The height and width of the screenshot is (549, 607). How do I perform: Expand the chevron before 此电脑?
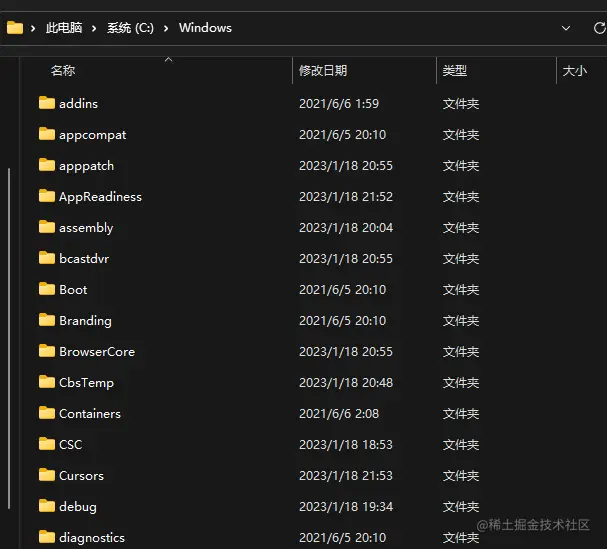tap(33, 28)
